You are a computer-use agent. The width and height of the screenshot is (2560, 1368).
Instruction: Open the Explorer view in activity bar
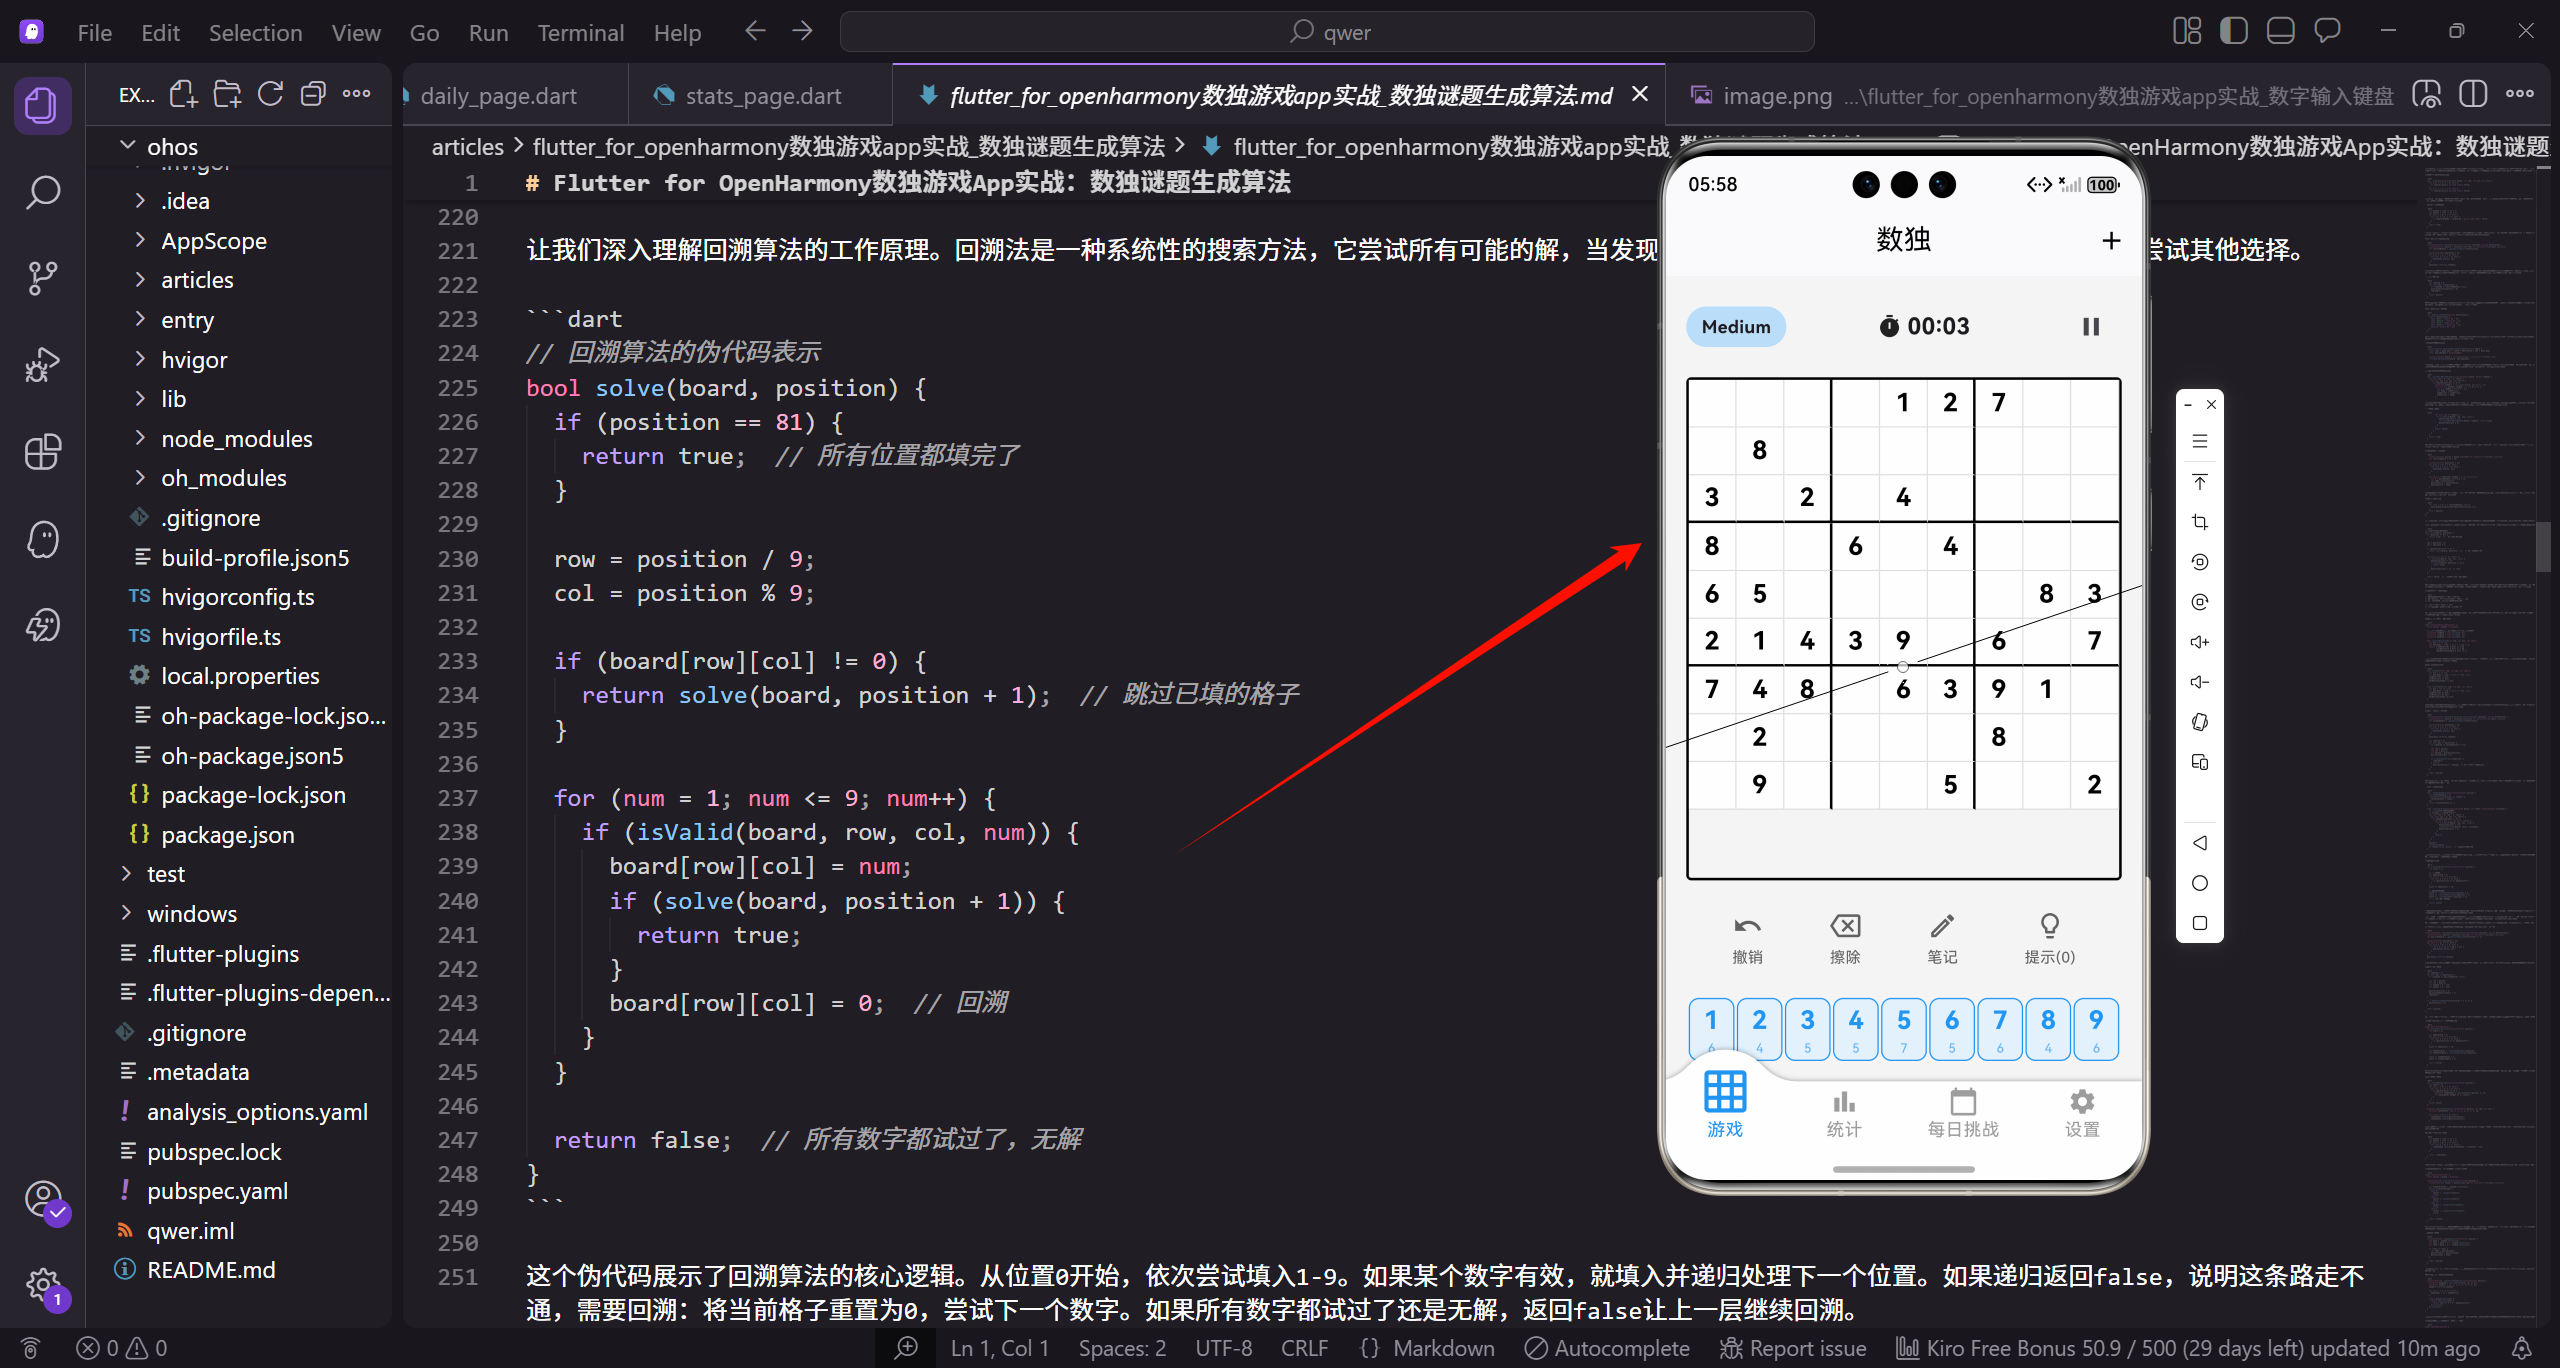tap(42, 105)
